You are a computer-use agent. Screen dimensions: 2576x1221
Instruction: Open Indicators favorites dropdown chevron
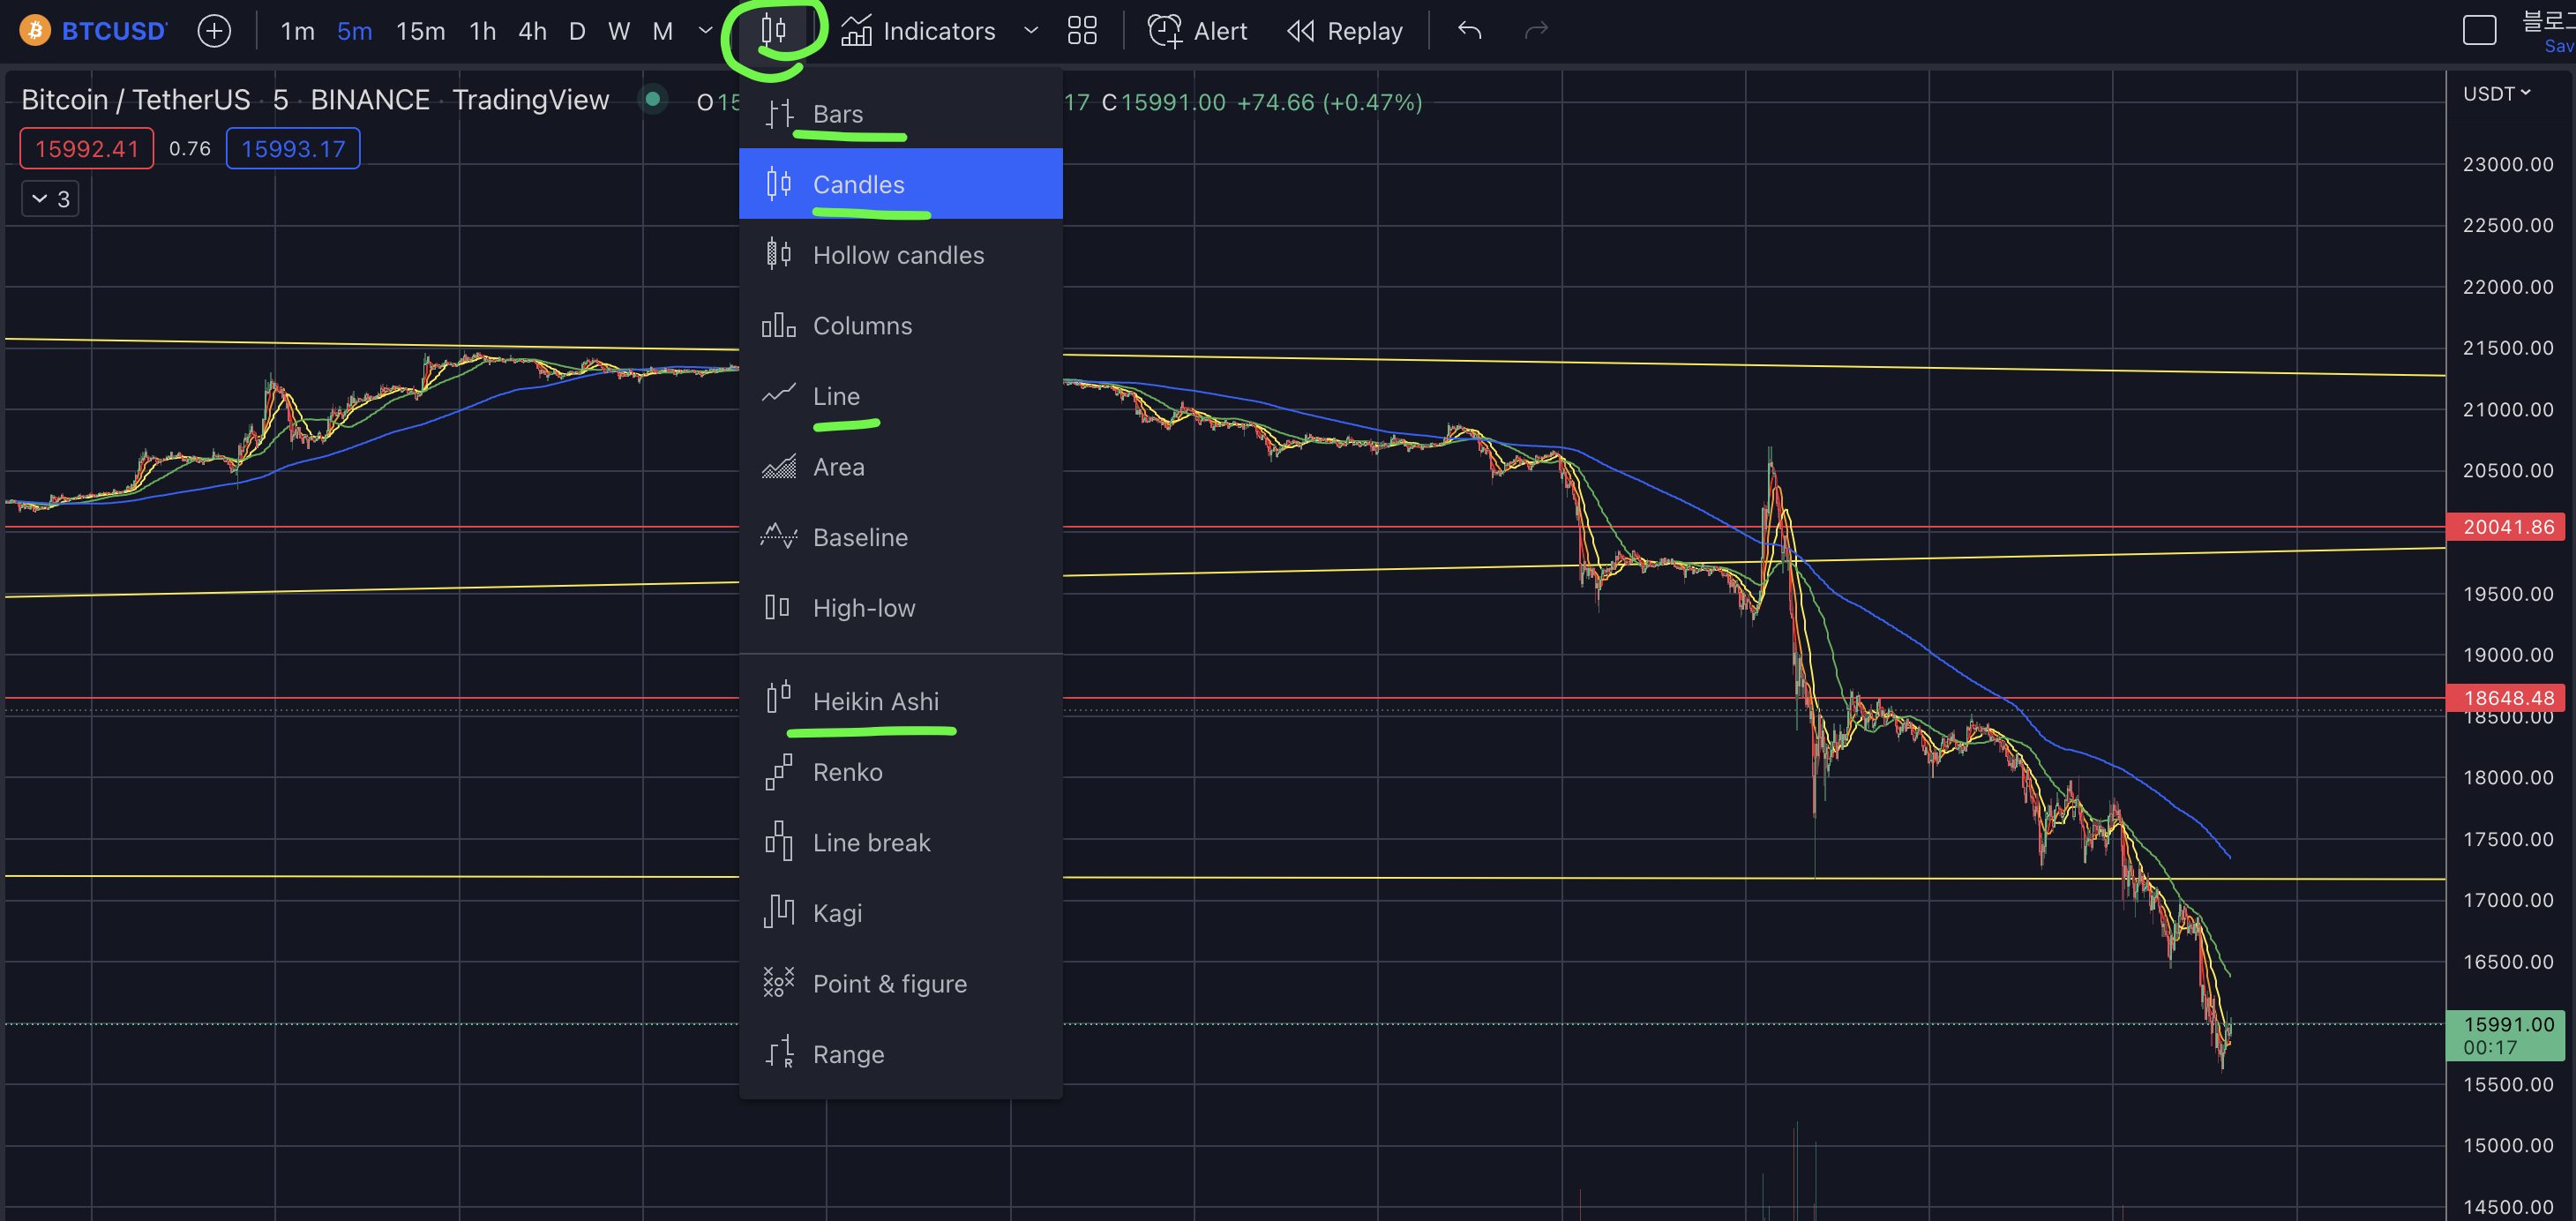[1031, 31]
